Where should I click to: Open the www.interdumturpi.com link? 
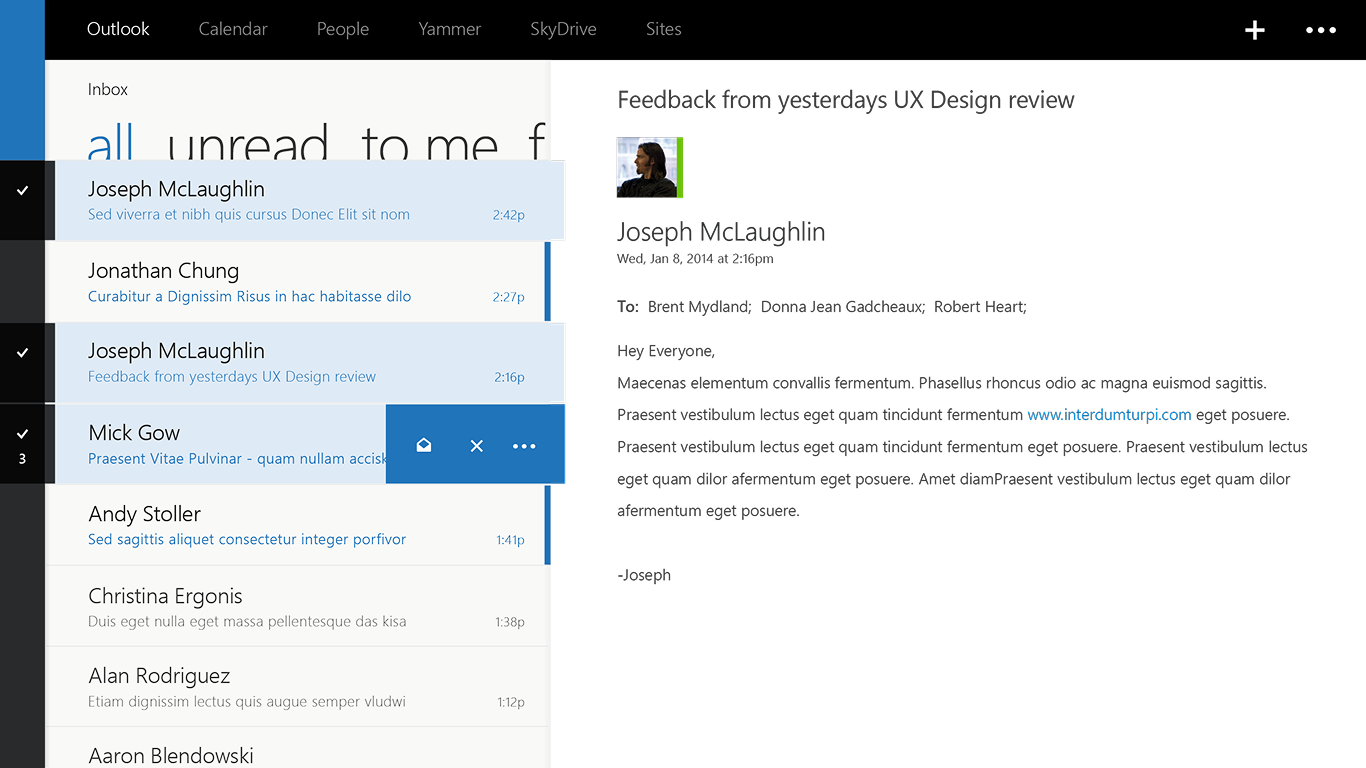click(1109, 415)
